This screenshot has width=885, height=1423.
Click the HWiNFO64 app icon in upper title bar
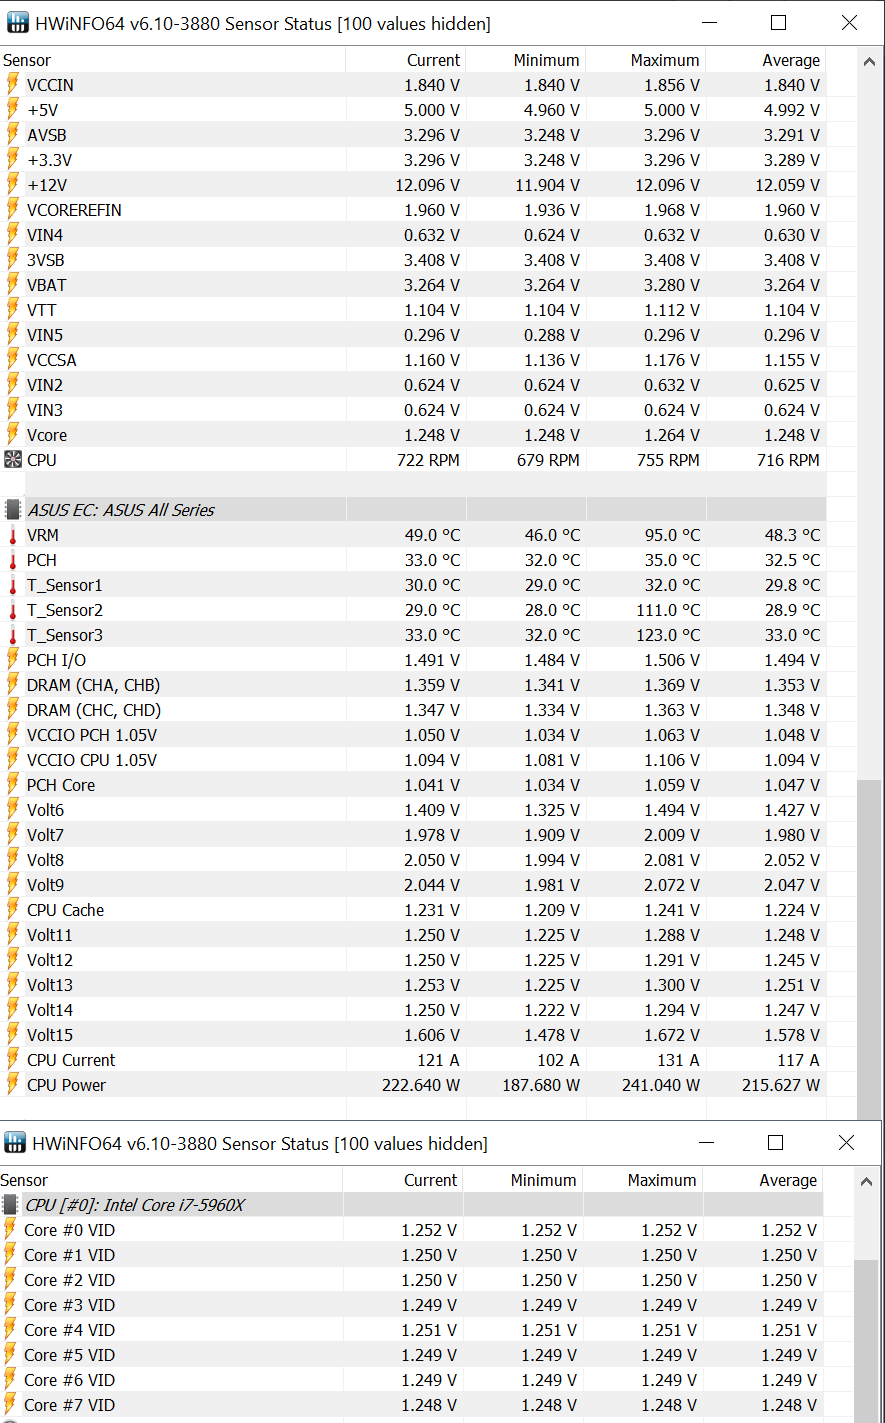click(x=16, y=23)
